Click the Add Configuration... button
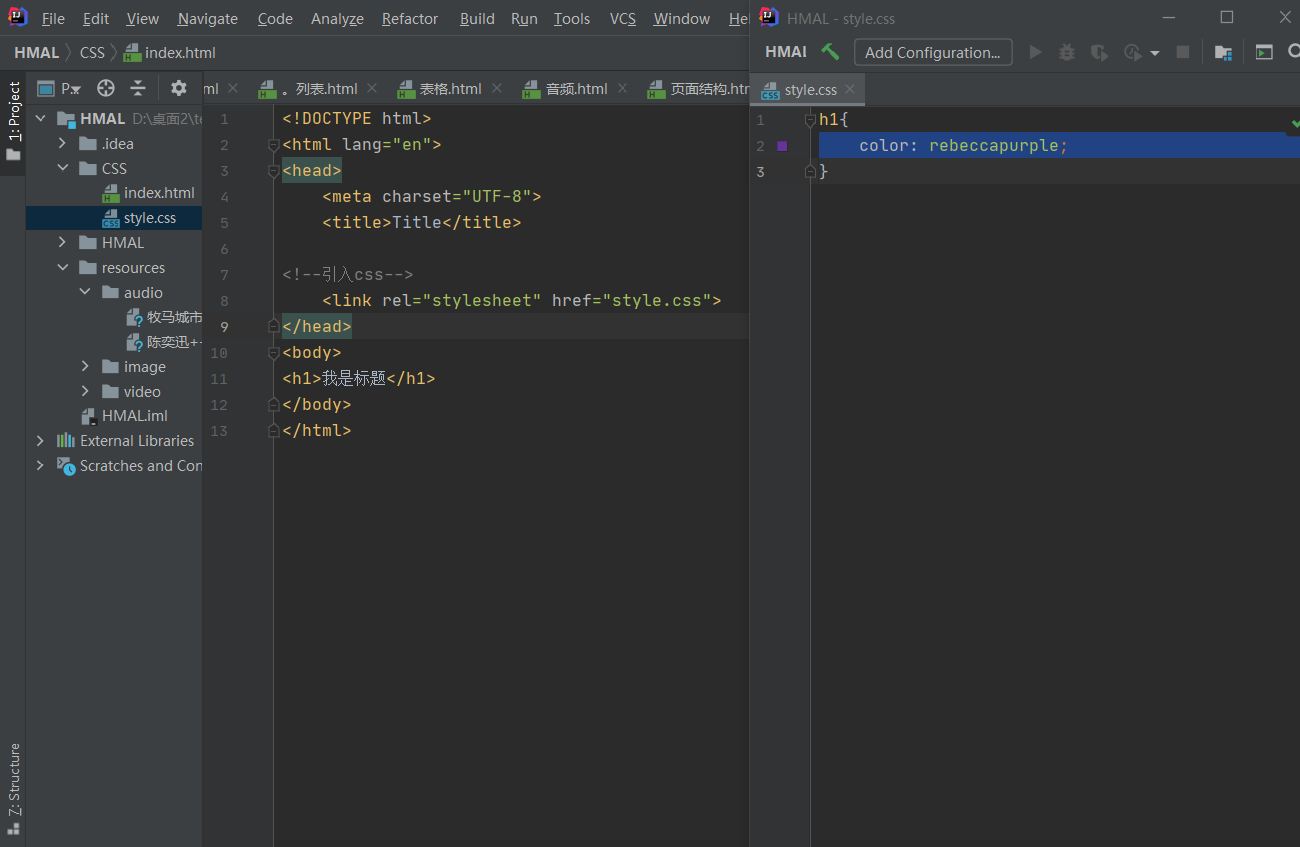 933,52
